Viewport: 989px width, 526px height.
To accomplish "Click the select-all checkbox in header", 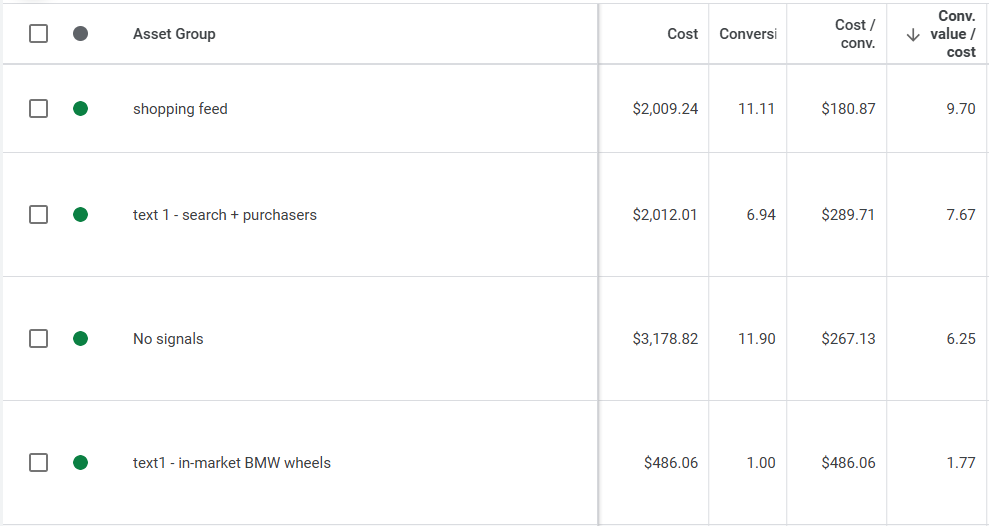I will 38,34.
